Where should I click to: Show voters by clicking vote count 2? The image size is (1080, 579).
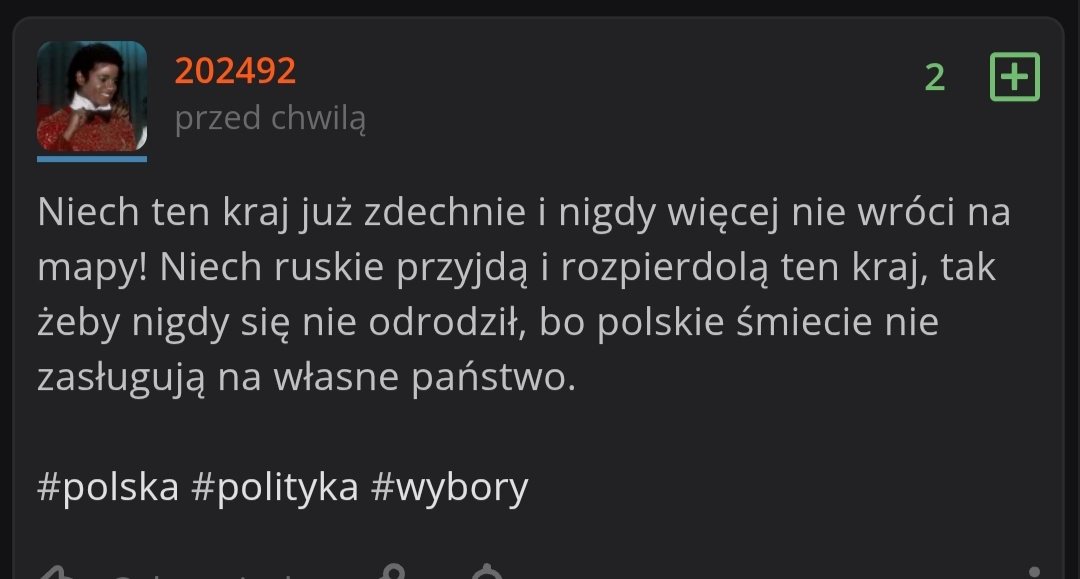(x=935, y=77)
